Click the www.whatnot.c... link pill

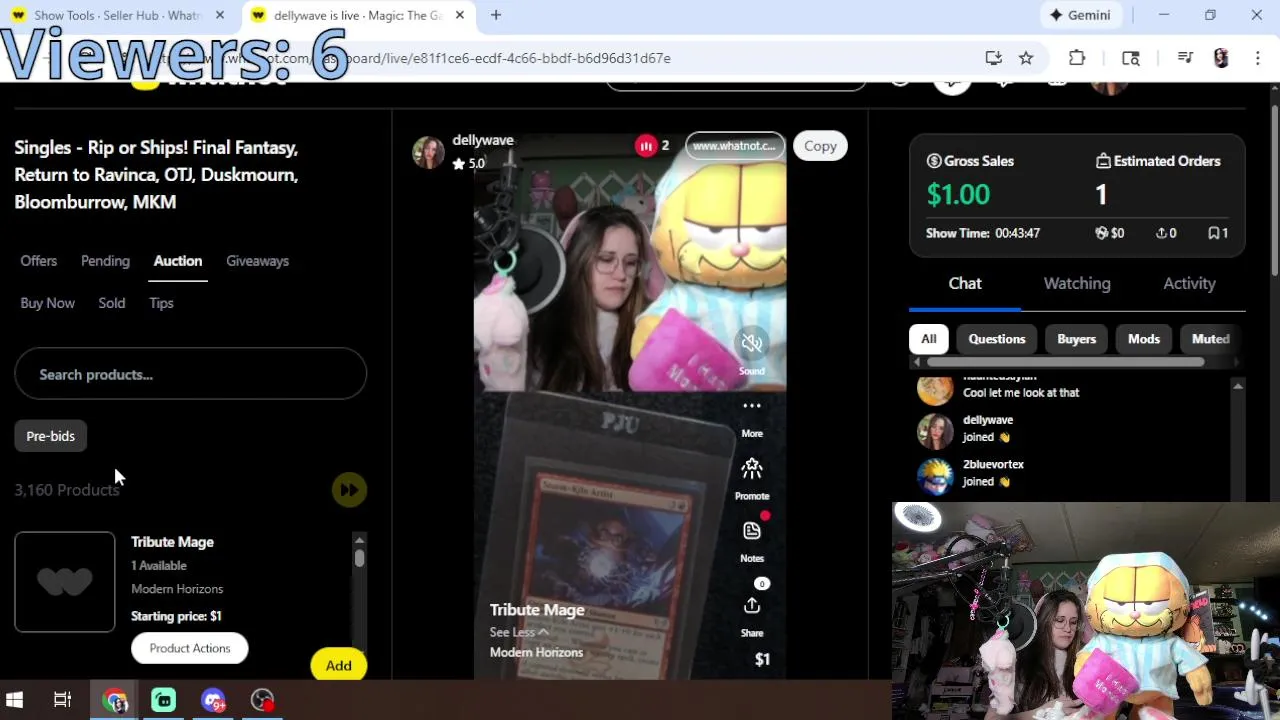click(x=735, y=146)
